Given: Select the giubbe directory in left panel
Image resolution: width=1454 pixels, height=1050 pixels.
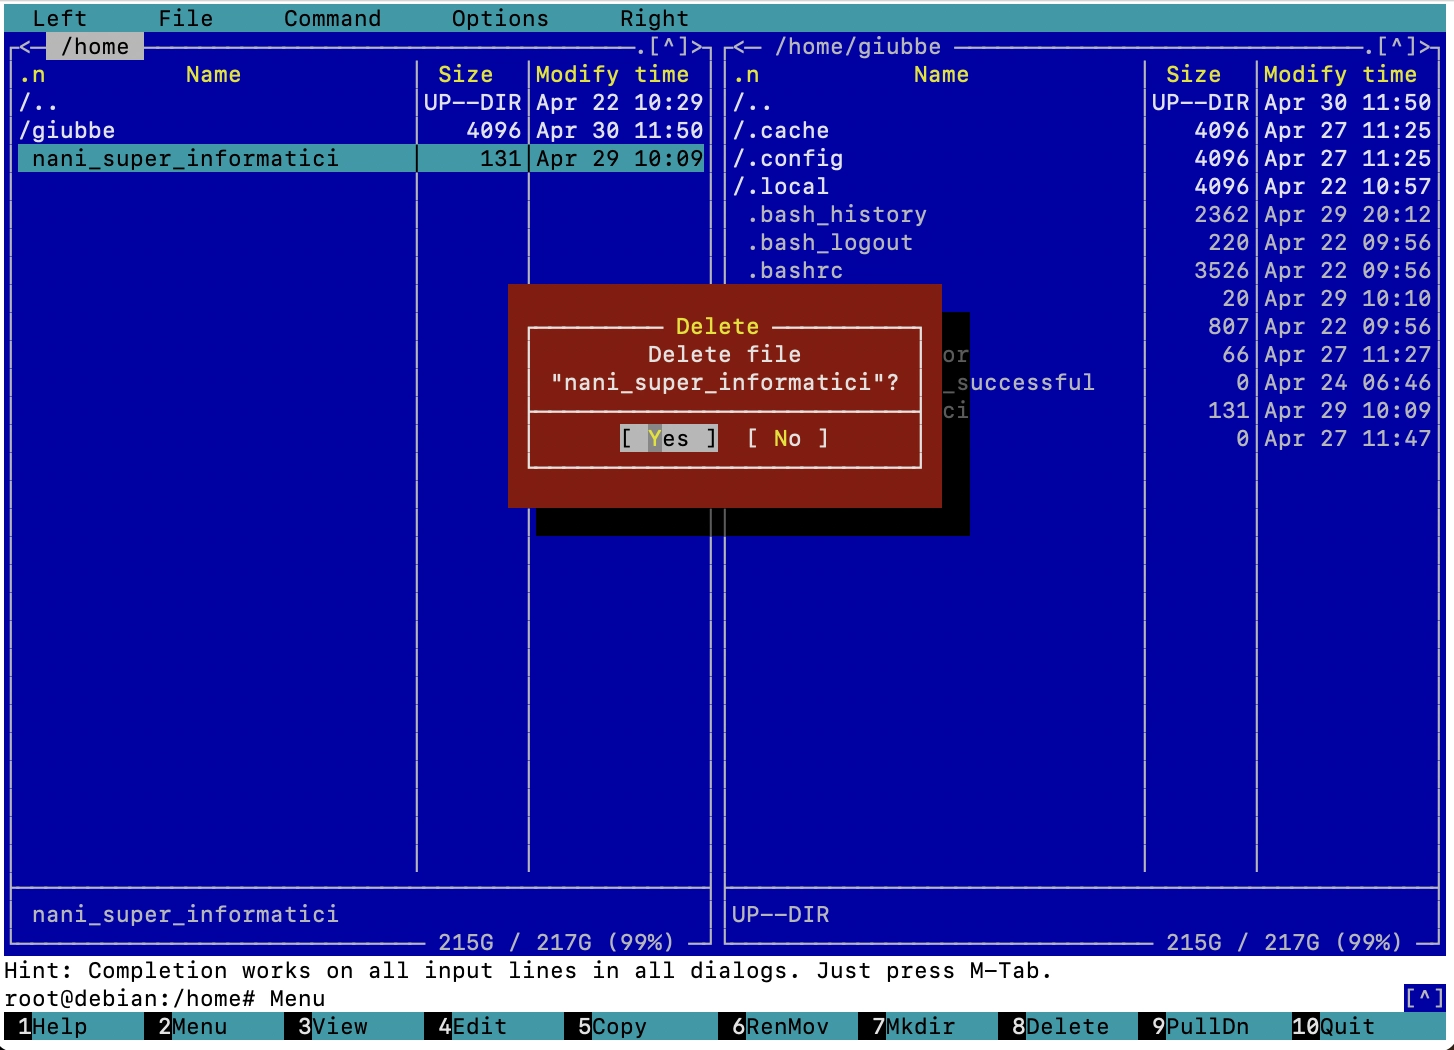Looking at the screenshot, I should click(67, 131).
